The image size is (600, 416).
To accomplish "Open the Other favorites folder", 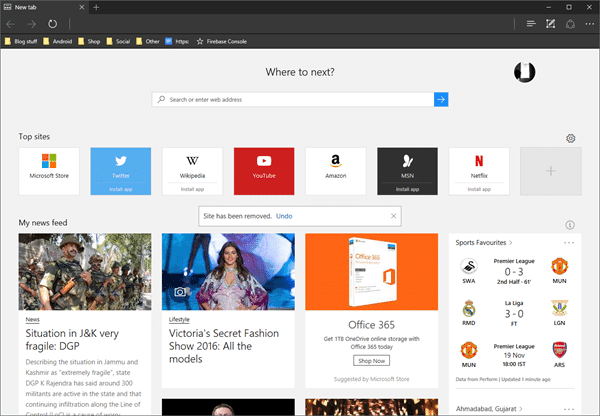I will click(x=148, y=41).
